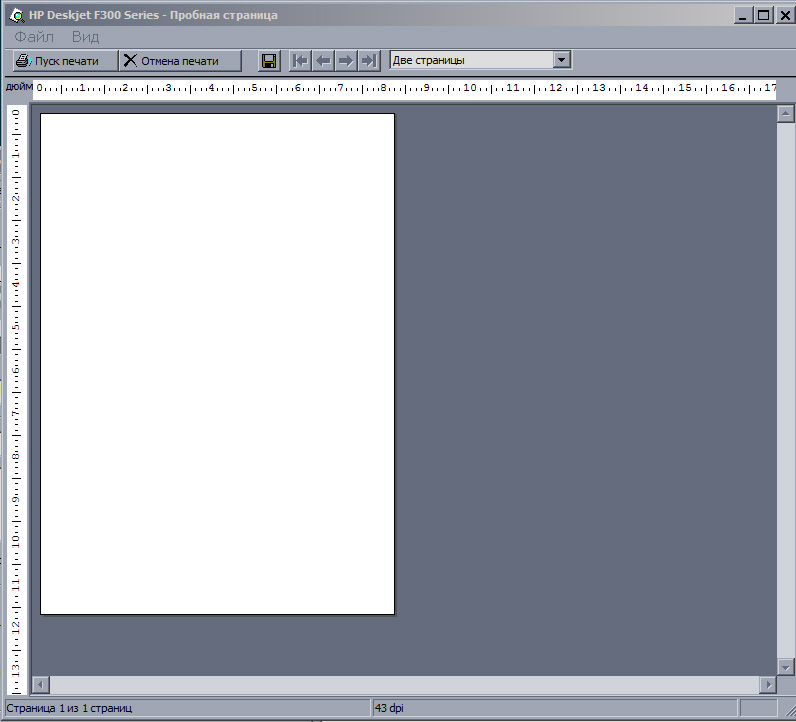Click the HP printer title bar icon
Viewport: 796px width, 722px height.
point(17,15)
